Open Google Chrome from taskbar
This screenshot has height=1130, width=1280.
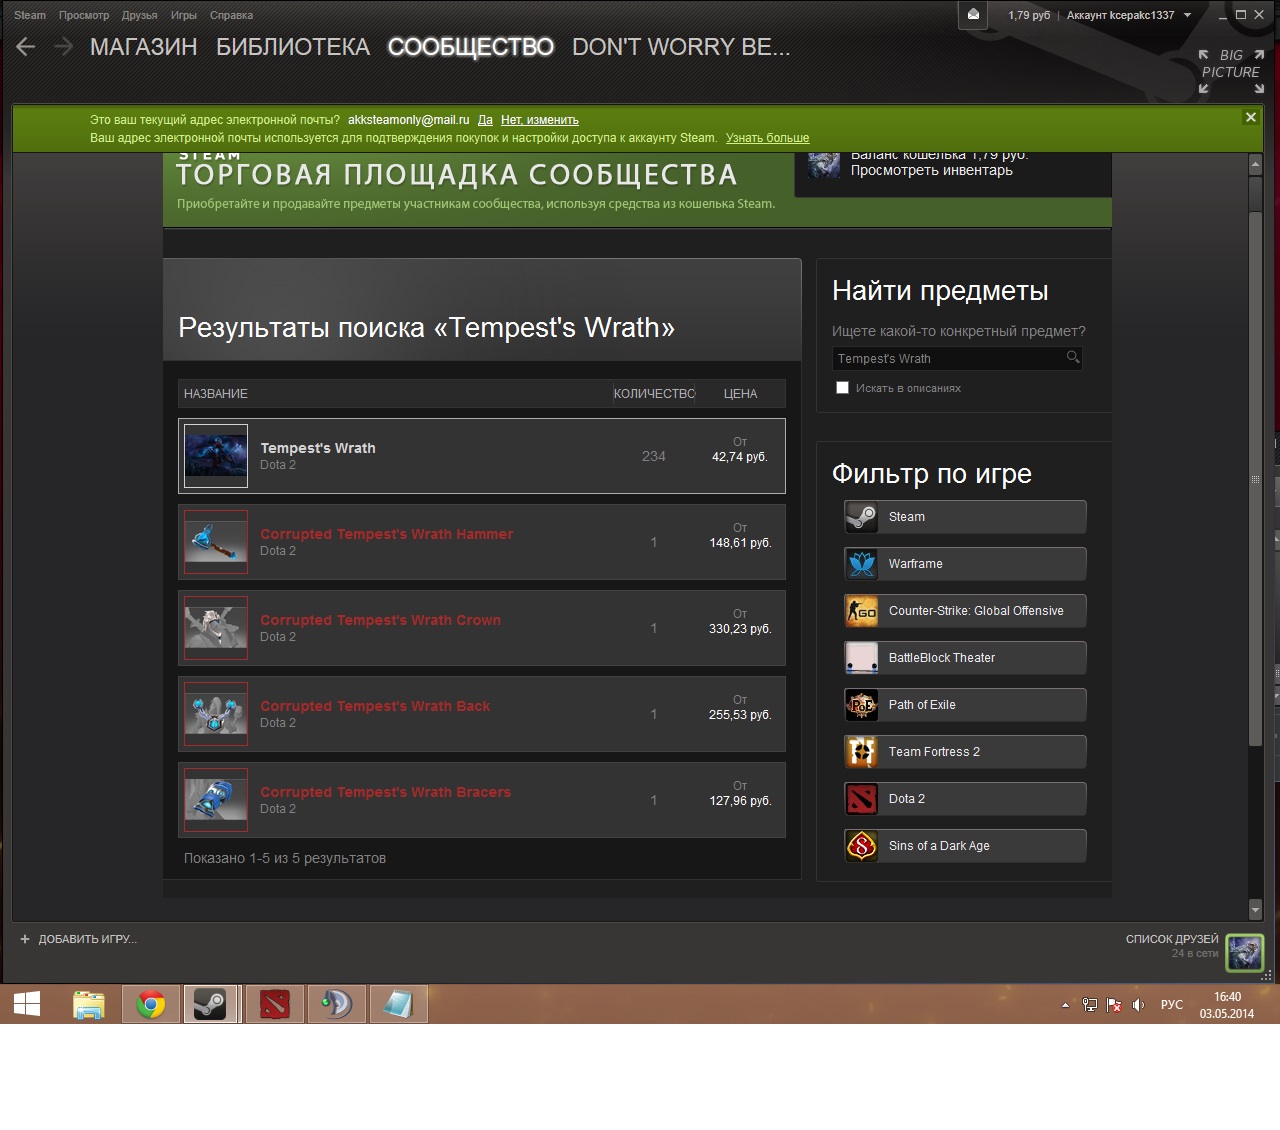pyautogui.click(x=151, y=1004)
